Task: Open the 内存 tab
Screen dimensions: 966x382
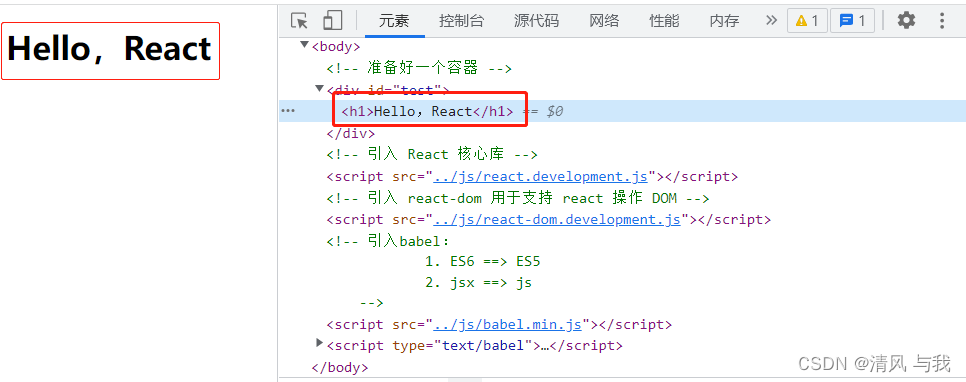Action: coord(724,21)
